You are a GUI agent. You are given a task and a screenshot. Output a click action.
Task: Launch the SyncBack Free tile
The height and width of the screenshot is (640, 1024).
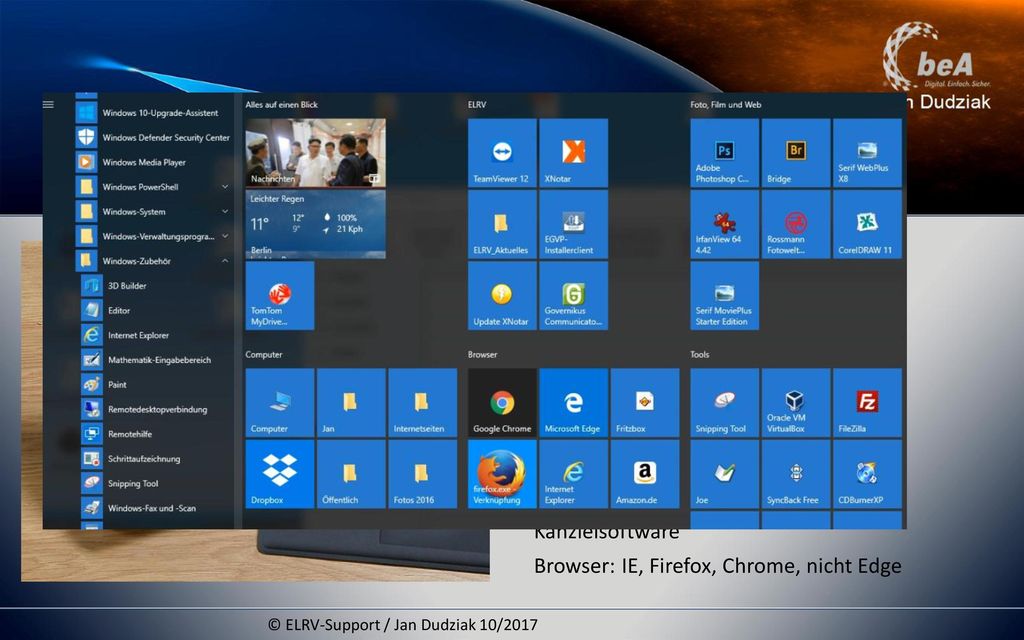796,473
